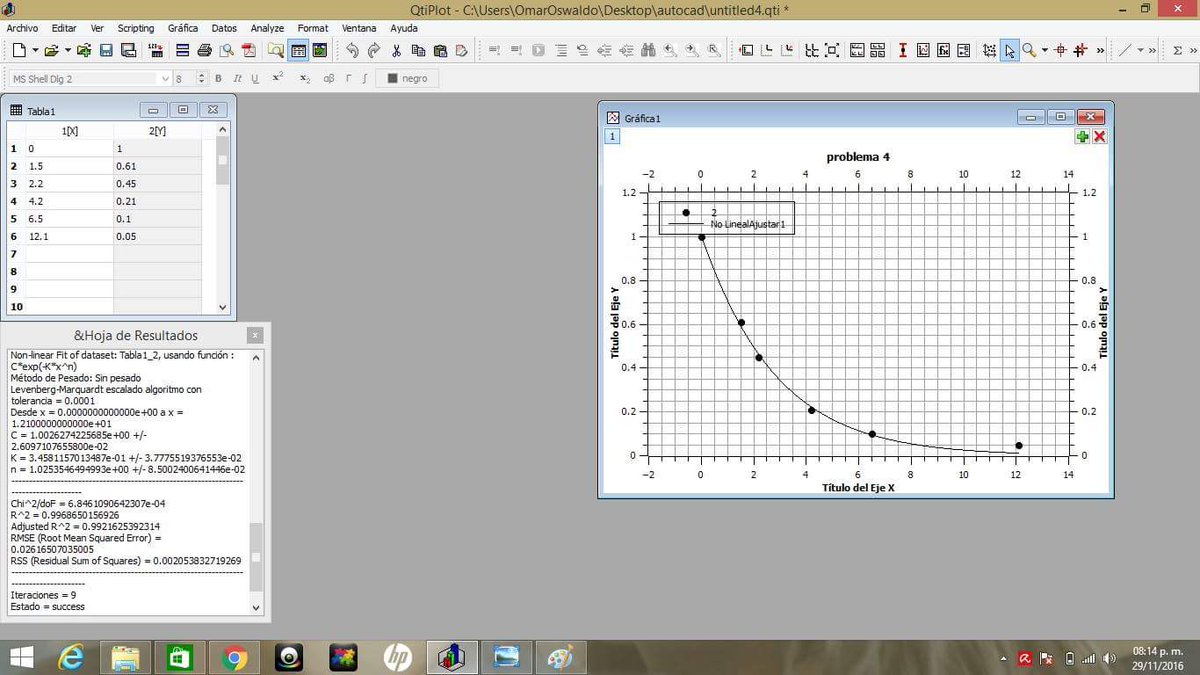Save the project with the floppy disk icon
This screenshot has height=675, width=1200.
106,50
